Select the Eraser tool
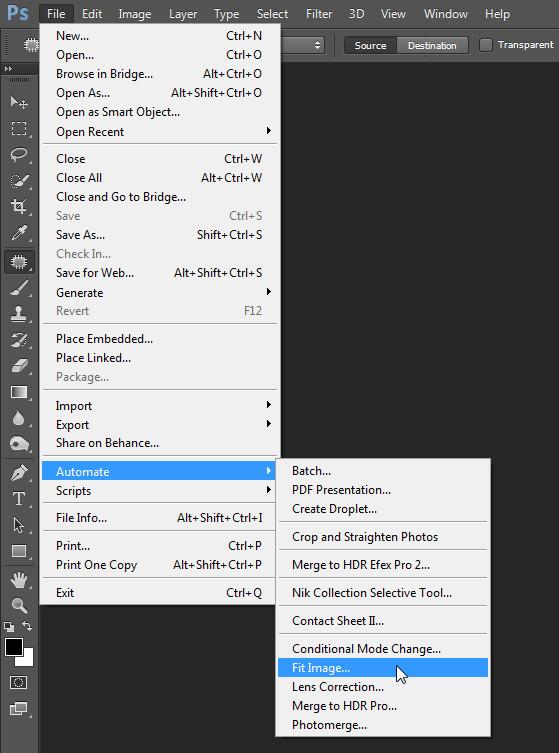Image resolution: width=559 pixels, height=753 pixels. tap(19, 366)
